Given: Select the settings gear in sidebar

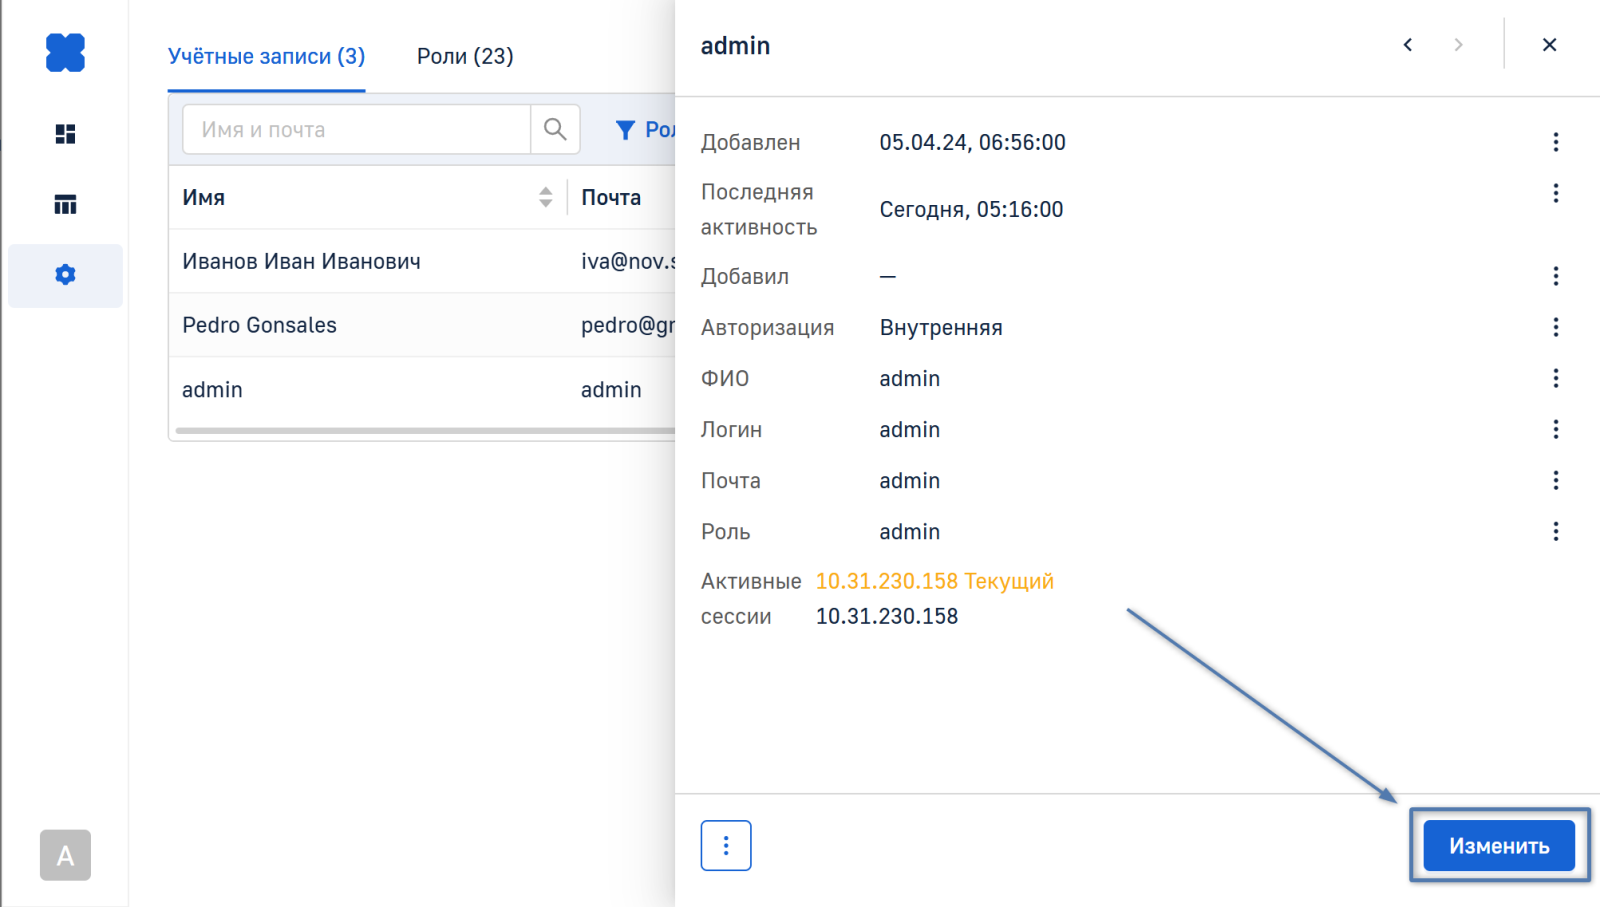Looking at the screenshot, I should (x=65, y=275).
